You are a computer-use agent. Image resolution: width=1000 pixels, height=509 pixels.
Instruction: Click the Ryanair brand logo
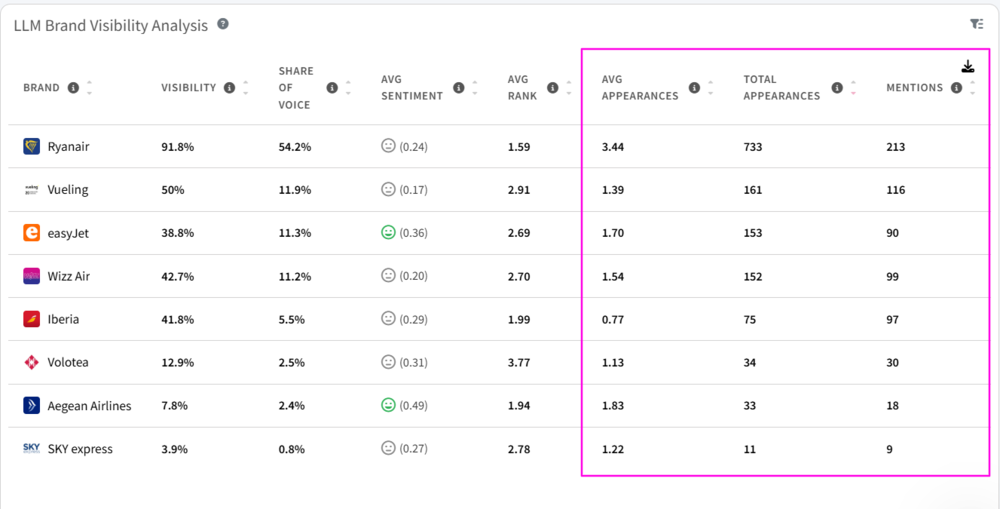31,147
